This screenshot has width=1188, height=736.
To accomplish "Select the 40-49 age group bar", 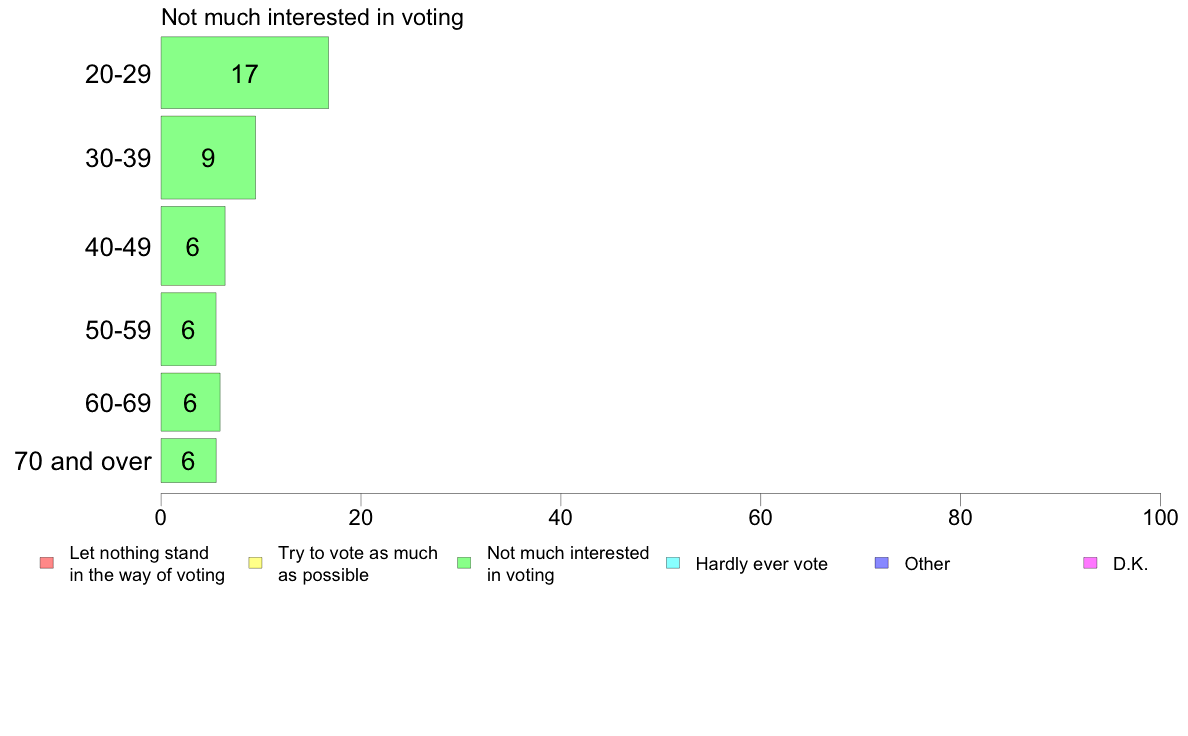I will pyautogui.click(x=193, y=246).
